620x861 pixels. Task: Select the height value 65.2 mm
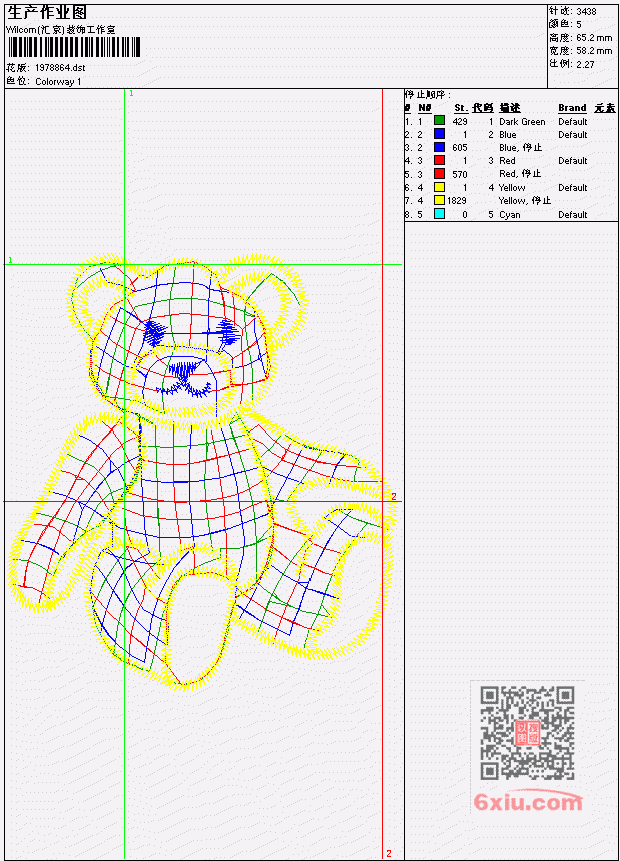[594, 37]
